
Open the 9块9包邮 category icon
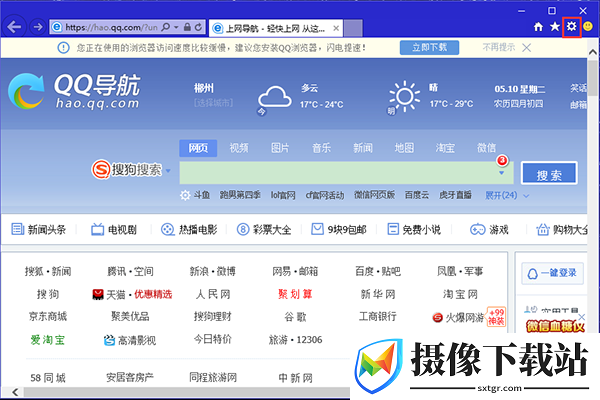[x=317, y=229]
